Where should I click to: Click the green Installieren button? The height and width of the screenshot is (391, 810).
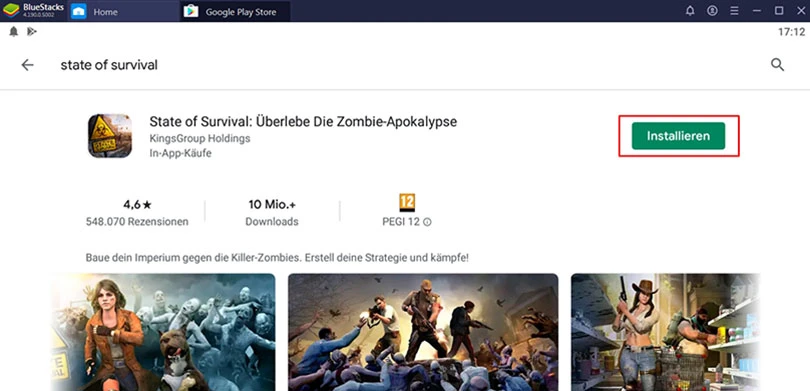(x=678, y=136)
